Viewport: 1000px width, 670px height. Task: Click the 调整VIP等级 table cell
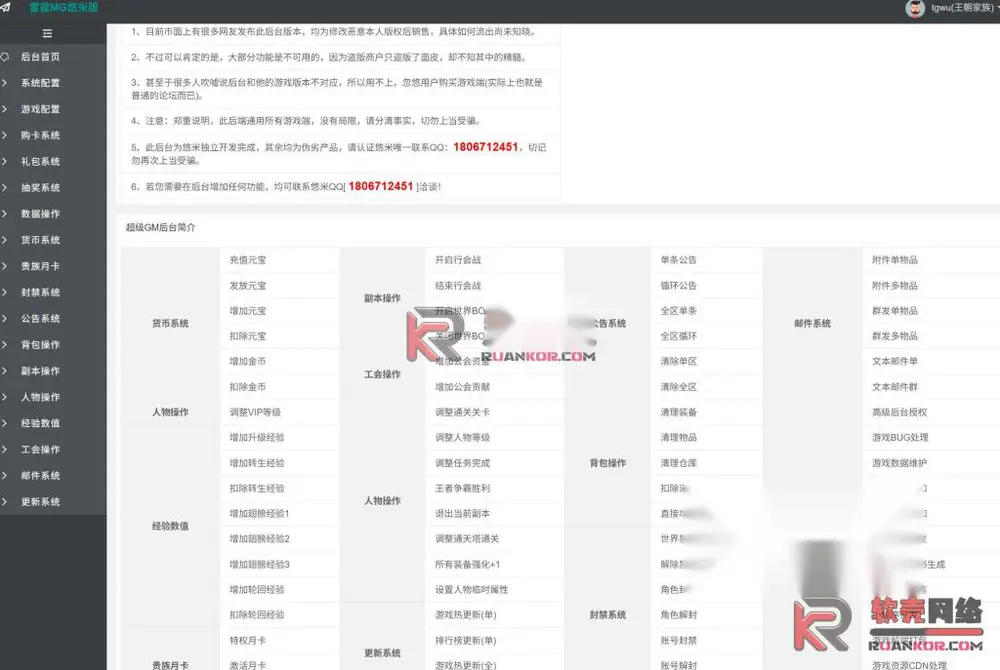tap(279, 412)
